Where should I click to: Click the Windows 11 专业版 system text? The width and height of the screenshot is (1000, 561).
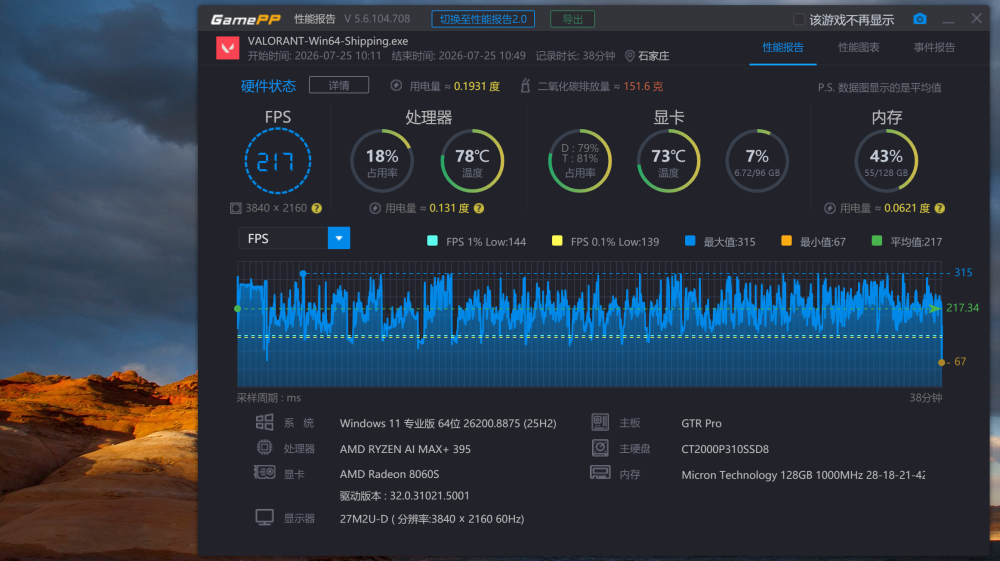(x=448, y=423)
